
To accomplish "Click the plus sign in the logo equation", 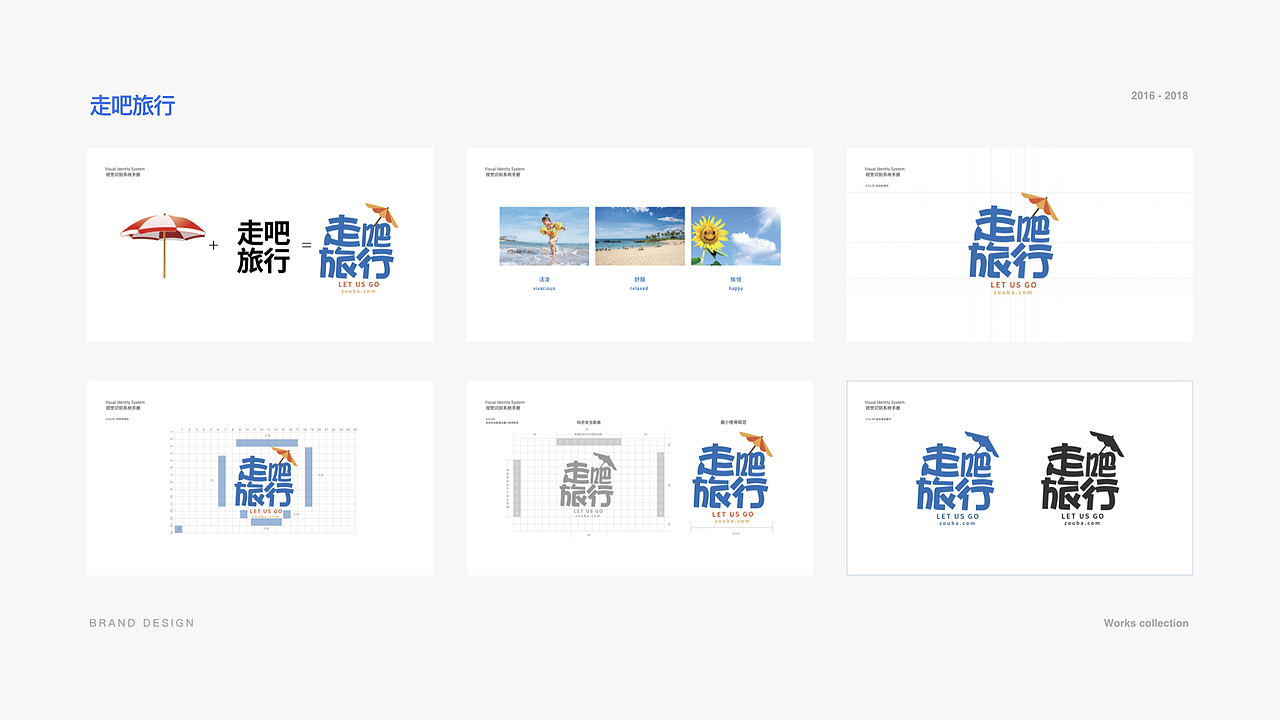I will click(x=214, y=245).
